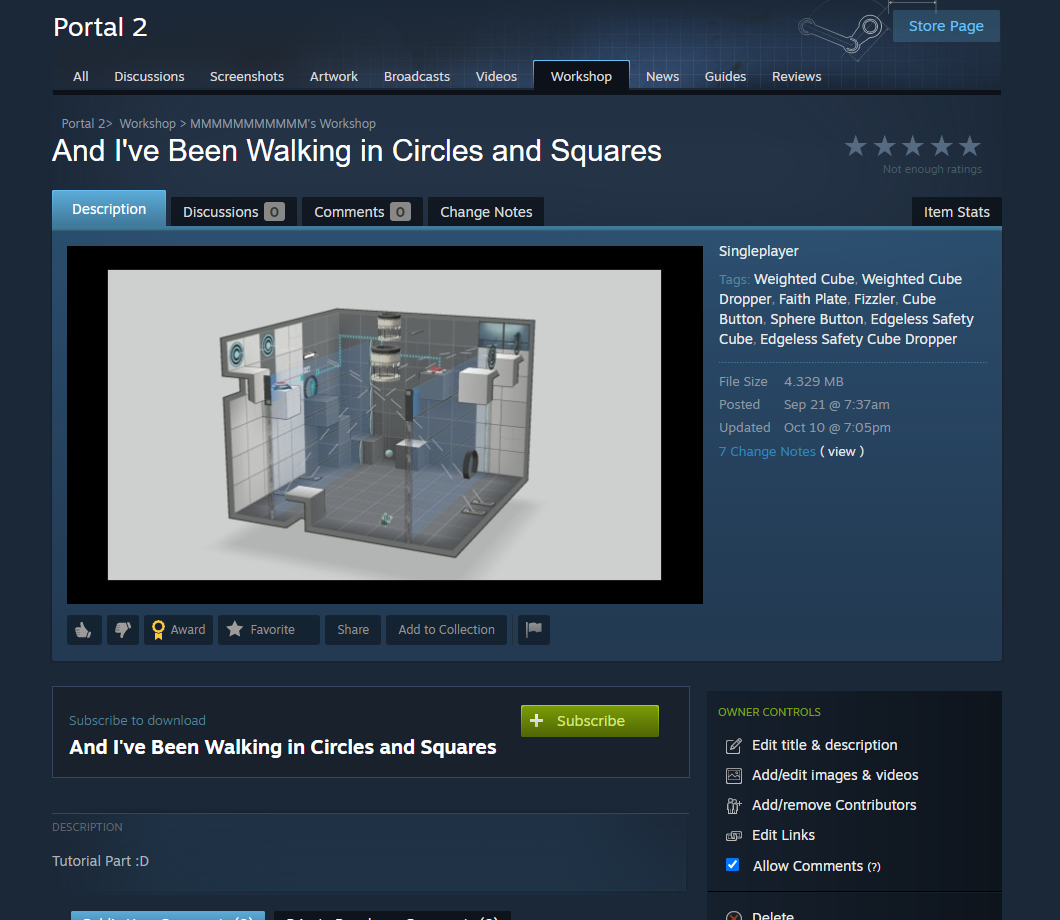This screenshot has width=1060, height=920.
Task: Give a thumbs up rating
Action: 84,629
